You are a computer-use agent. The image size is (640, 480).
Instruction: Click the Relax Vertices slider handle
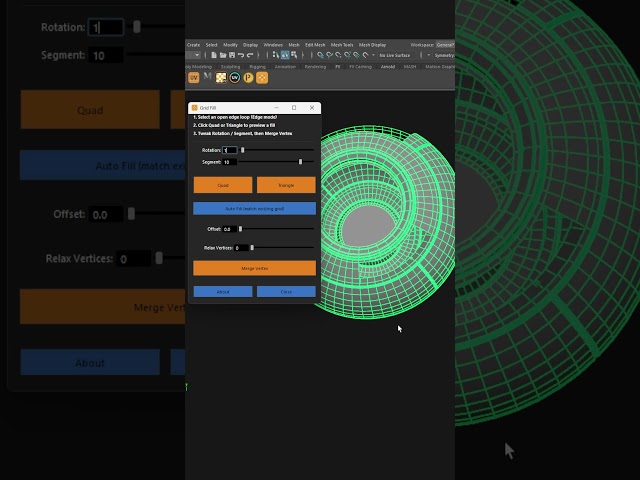pos(252,247)
